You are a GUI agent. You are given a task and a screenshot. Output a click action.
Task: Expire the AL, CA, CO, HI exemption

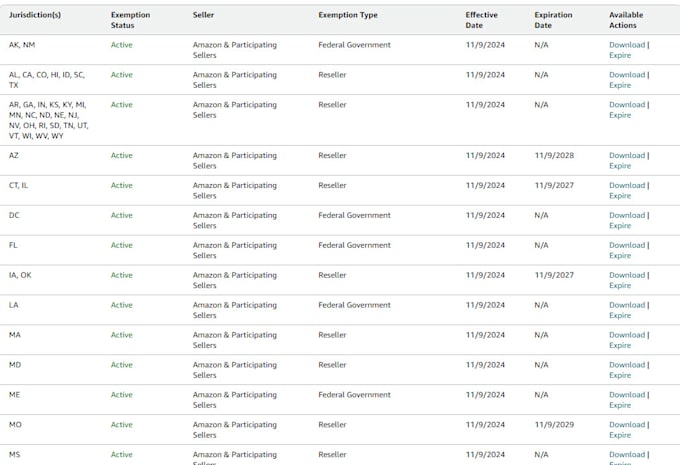click(x=620, y=85)
